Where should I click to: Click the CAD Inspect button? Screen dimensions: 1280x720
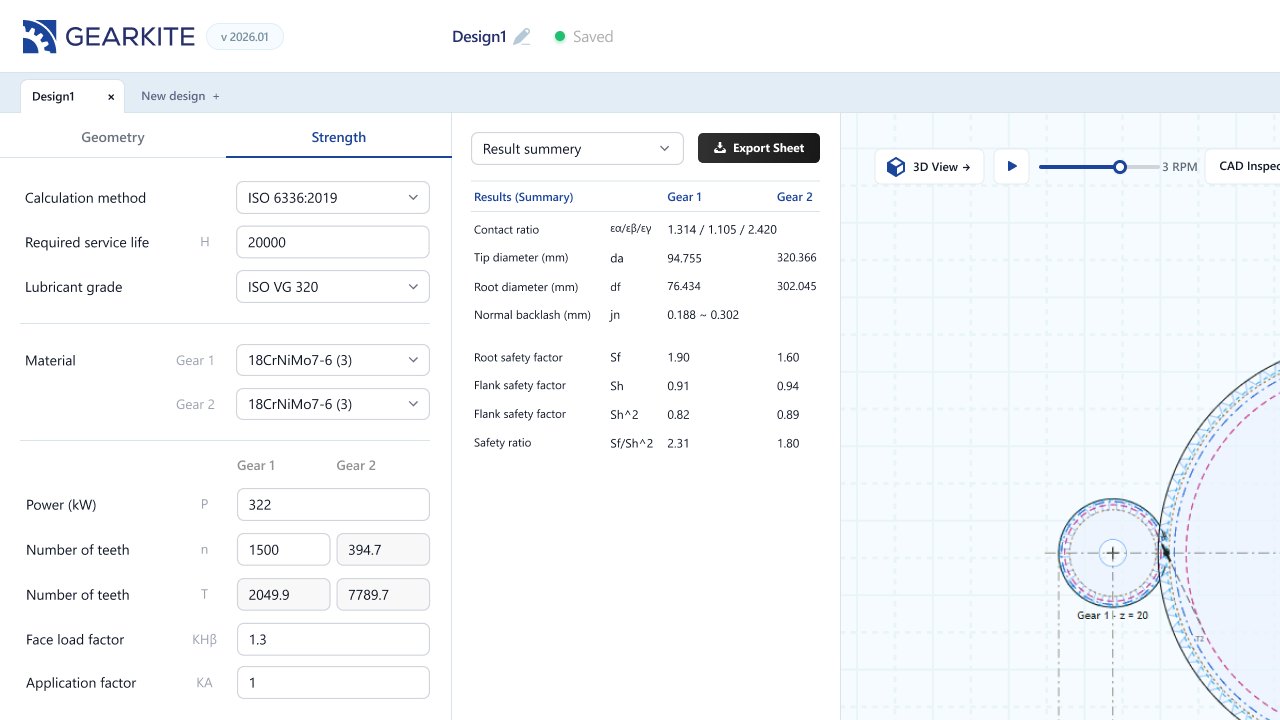tap(1242, 166)
